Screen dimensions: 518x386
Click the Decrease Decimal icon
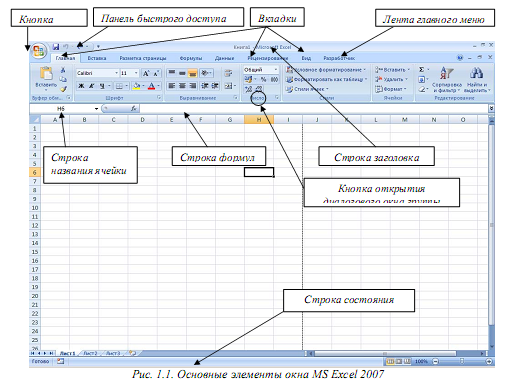[259, 89]
